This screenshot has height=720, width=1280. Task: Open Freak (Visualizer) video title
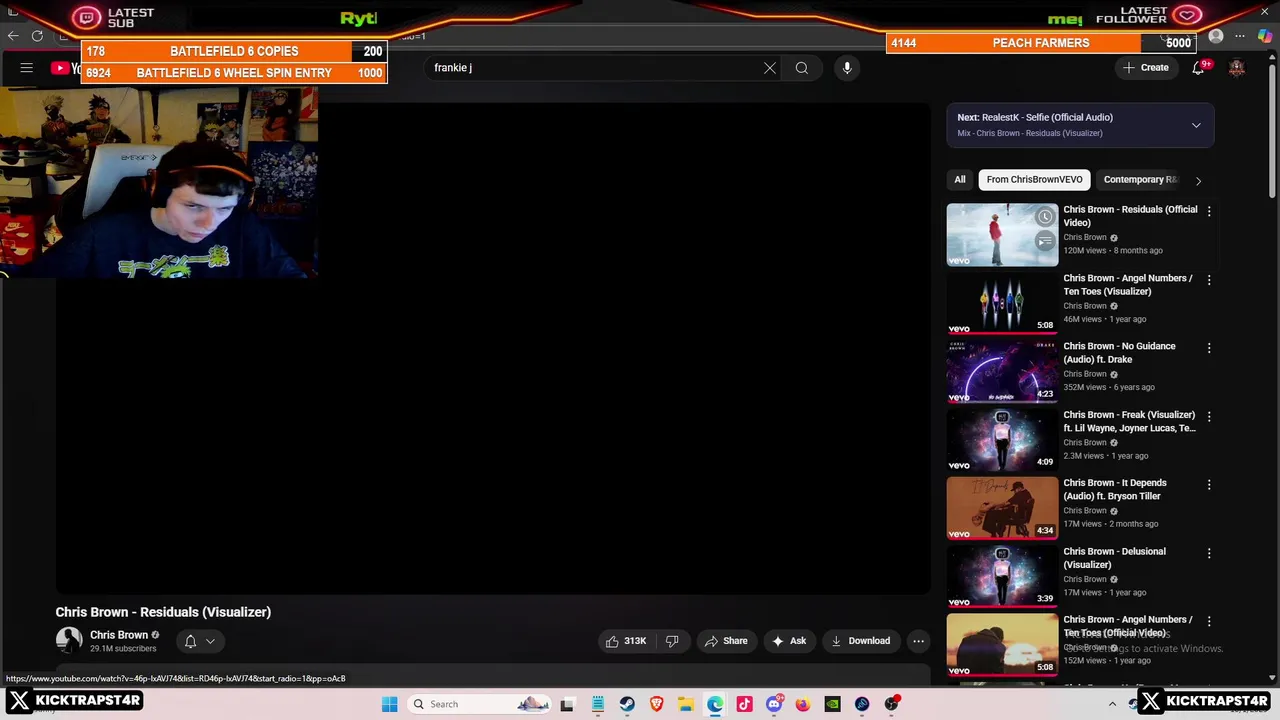pyautogui.click(x=1129, y=421)
